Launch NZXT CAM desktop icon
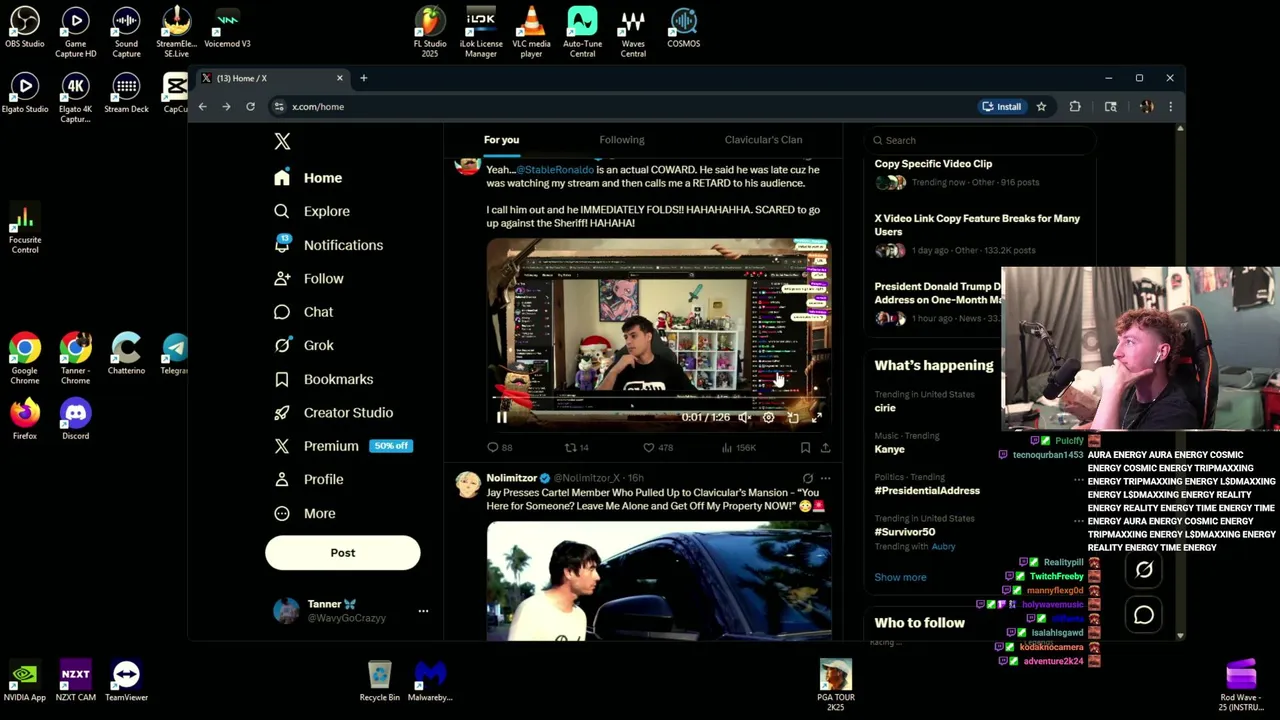This screenshot has width=1280, height=720. click(x=76, y=680)
